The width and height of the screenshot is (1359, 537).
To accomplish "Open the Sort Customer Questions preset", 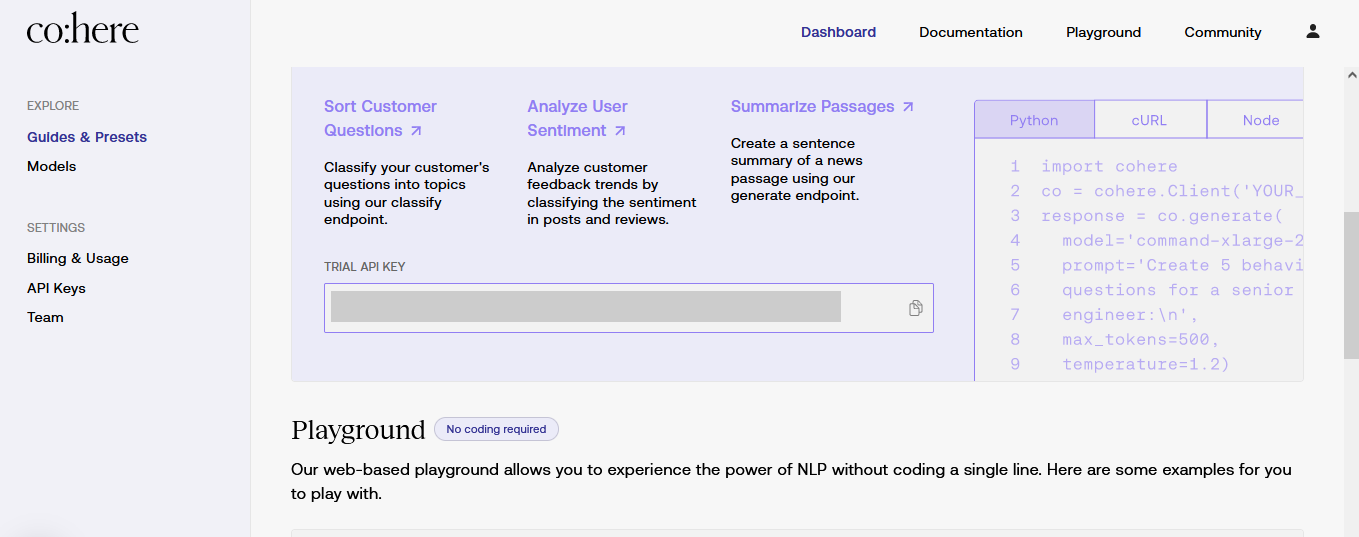I will 380,118.
